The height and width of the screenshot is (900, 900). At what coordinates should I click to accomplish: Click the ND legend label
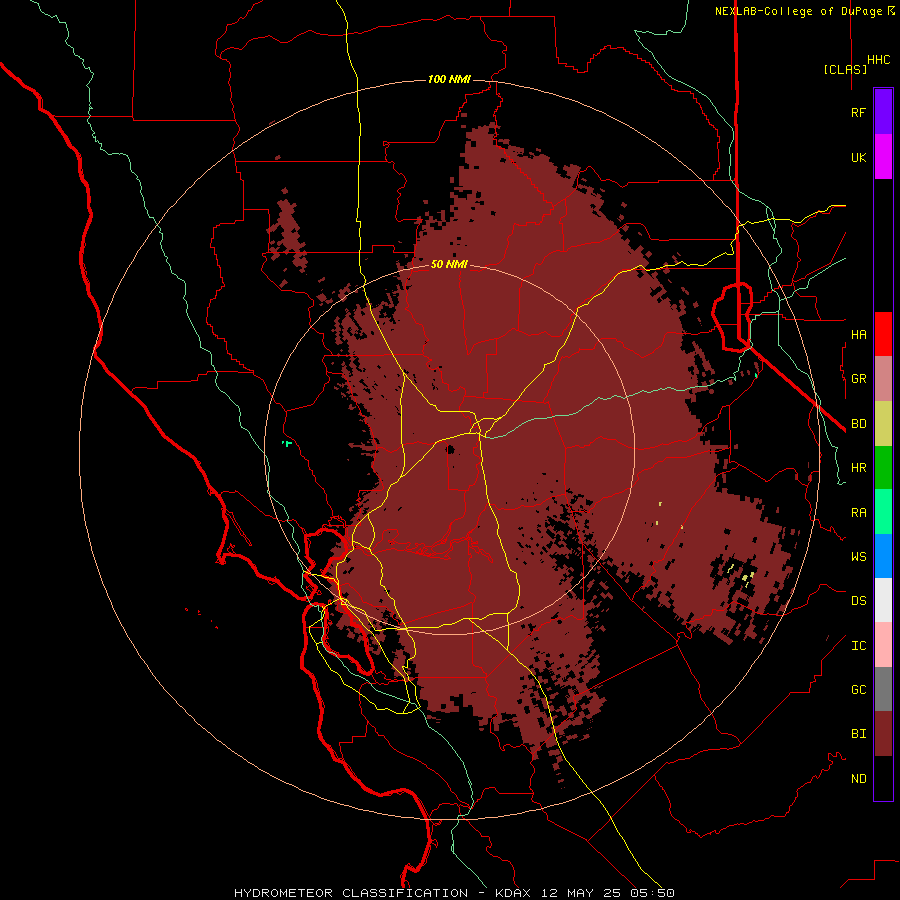(x=859, y=779)
